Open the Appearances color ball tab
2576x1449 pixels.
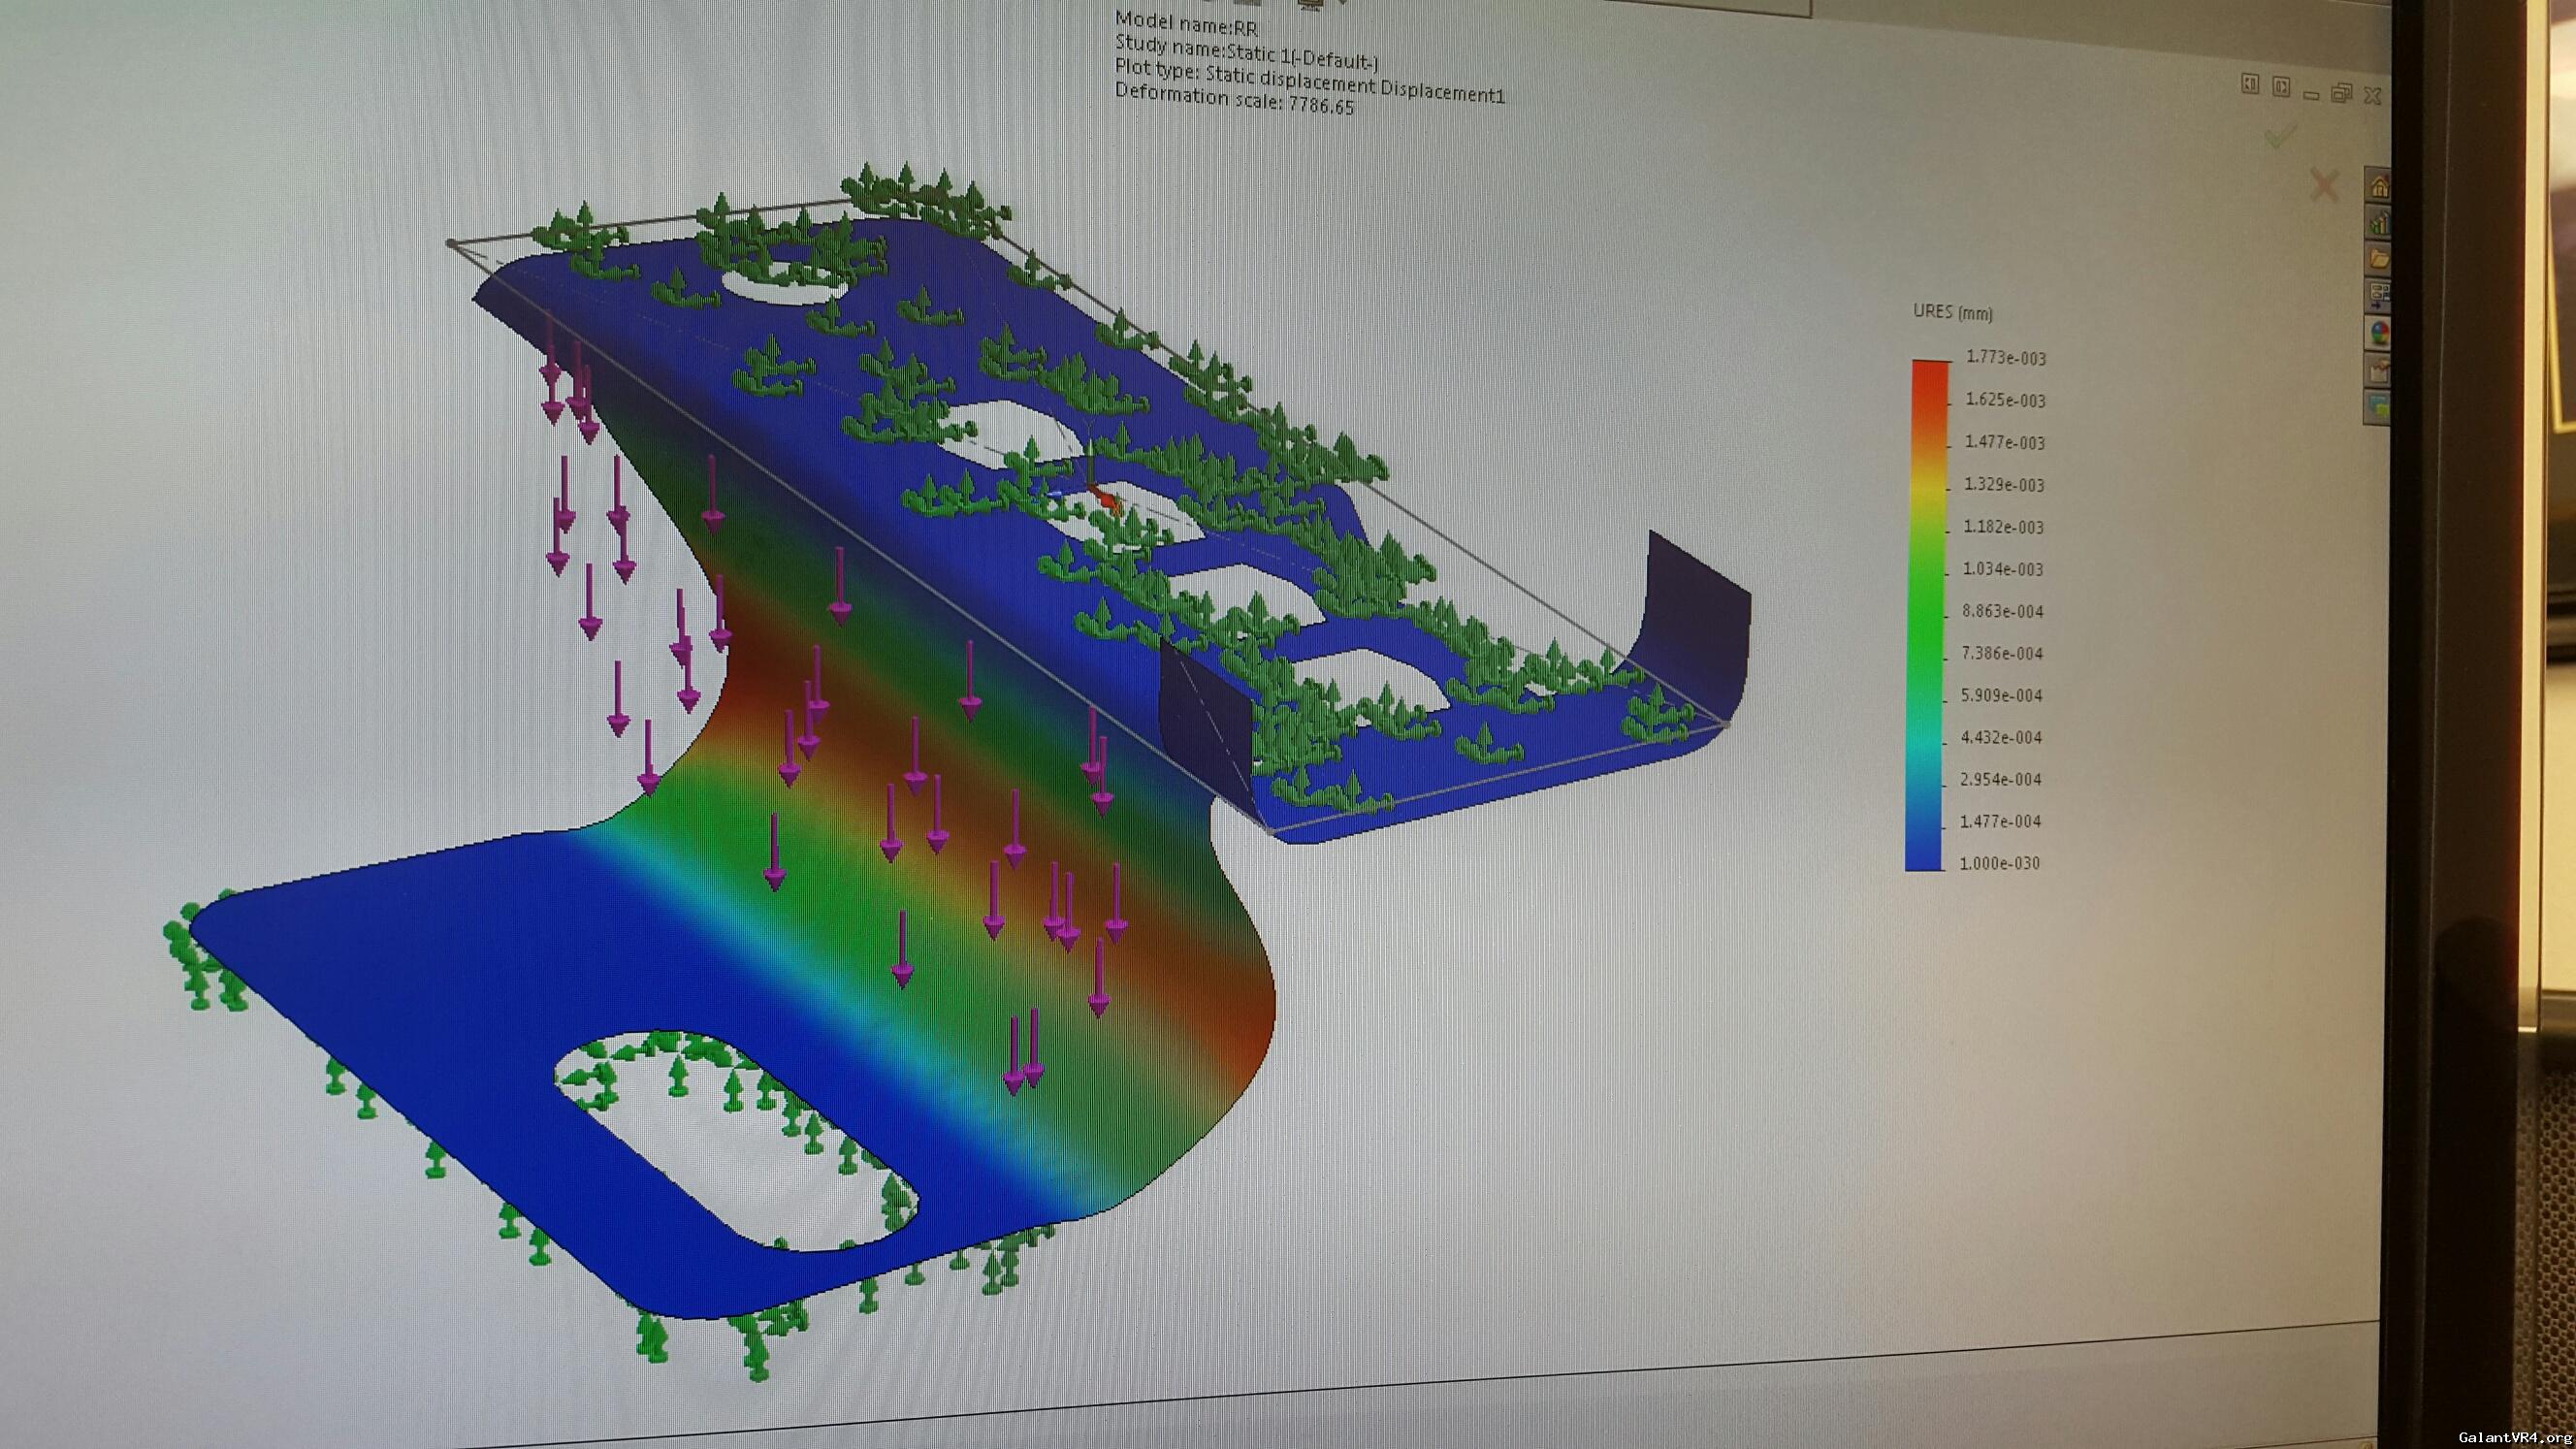2379,332
